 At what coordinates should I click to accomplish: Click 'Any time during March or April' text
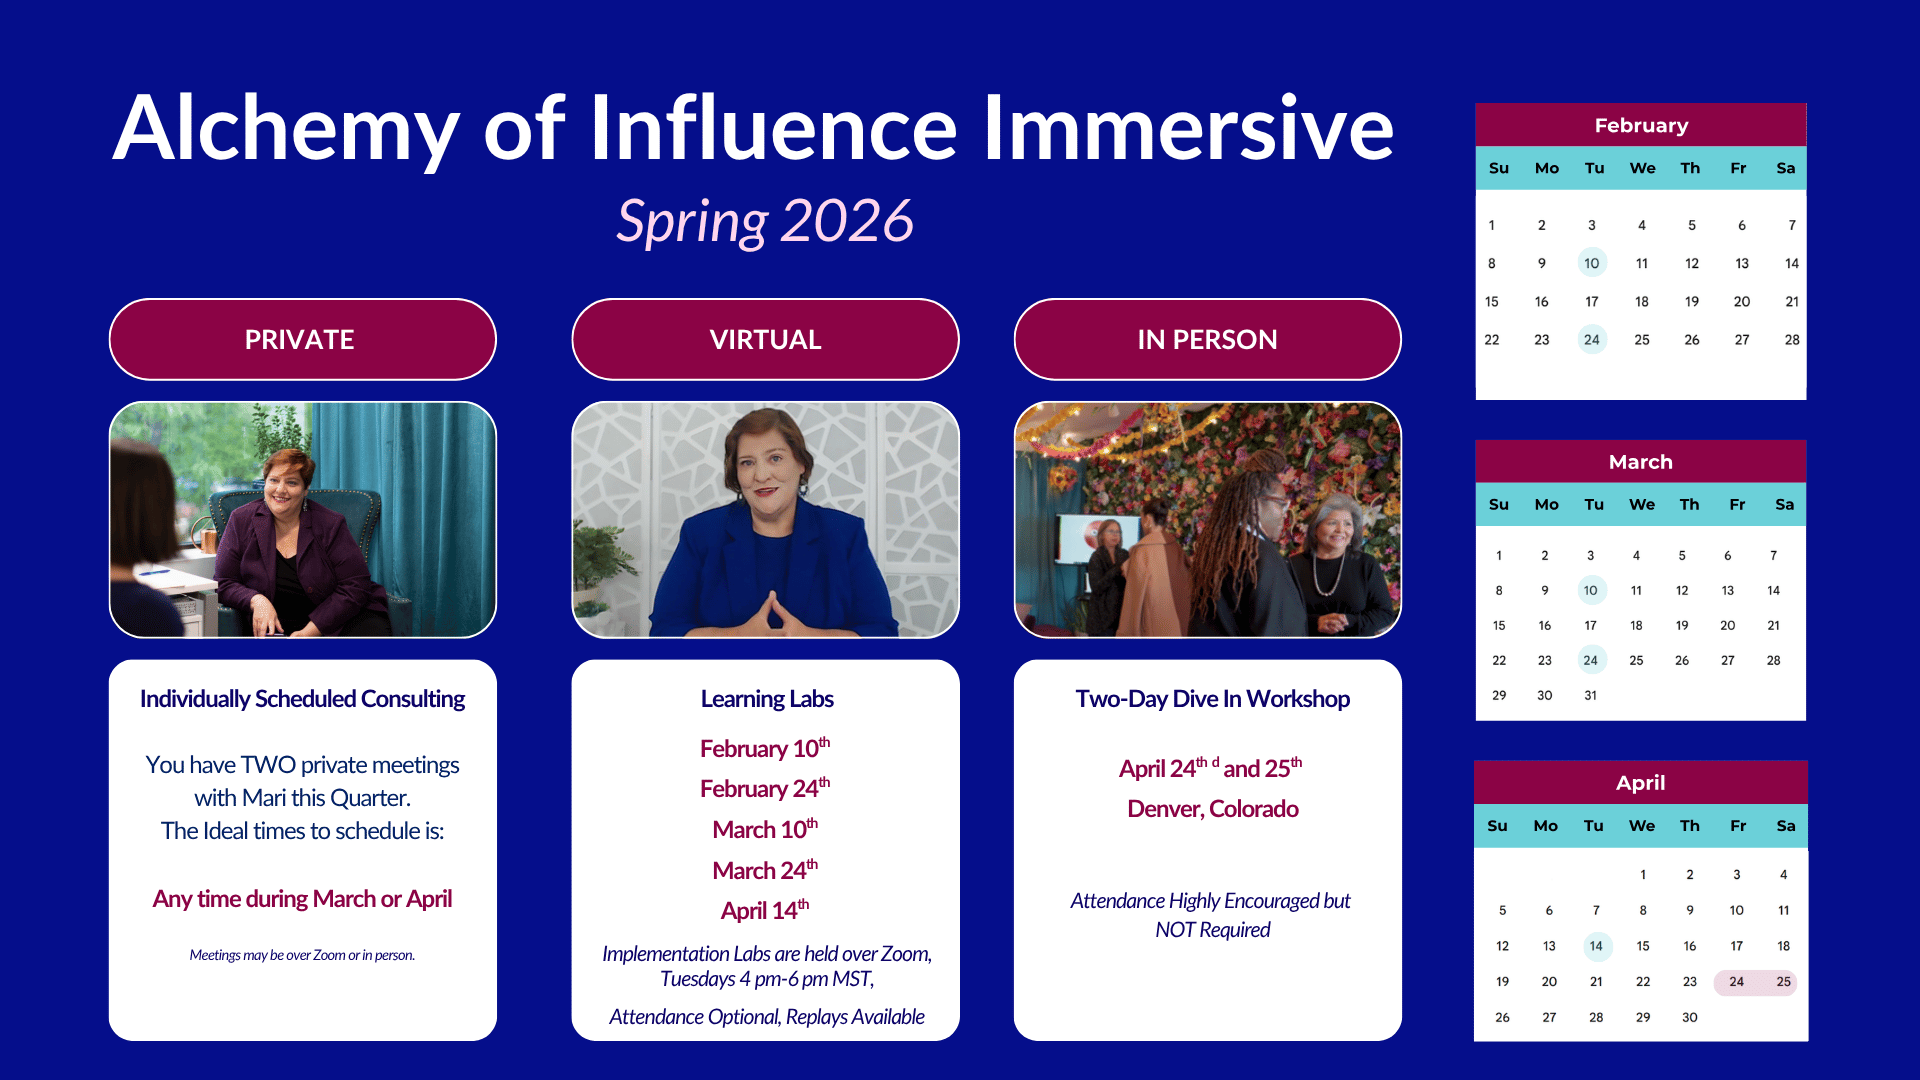(302, 898)
